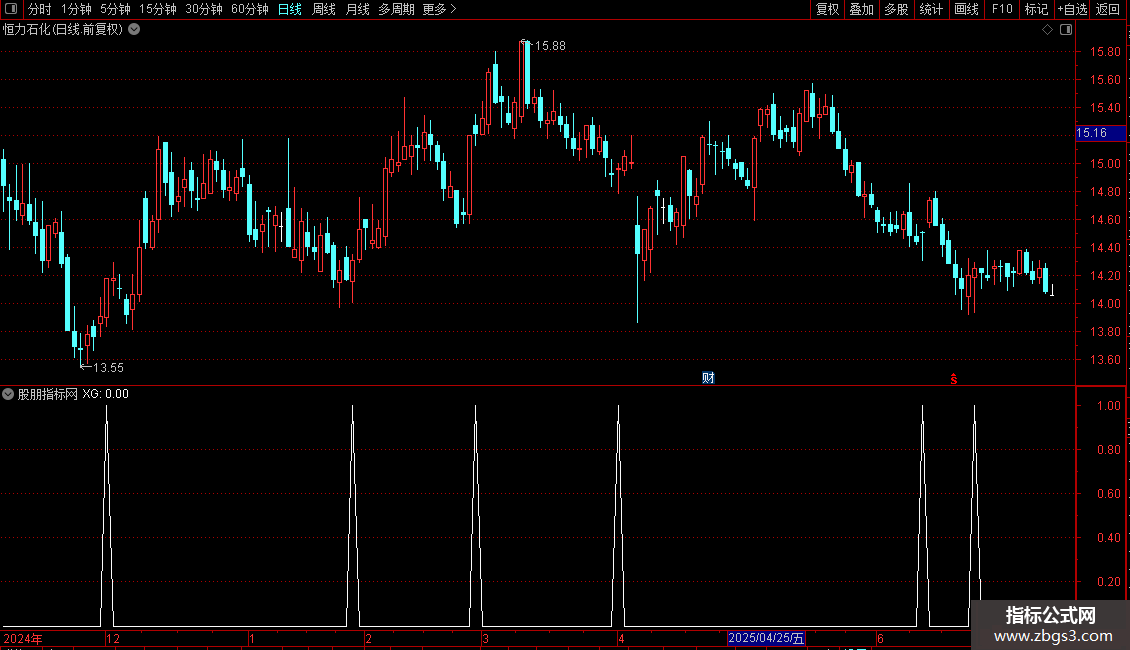Click the XG: 0.00 indicator value
The width and height of the screenshot is (1130, 650).
(105, 394)
